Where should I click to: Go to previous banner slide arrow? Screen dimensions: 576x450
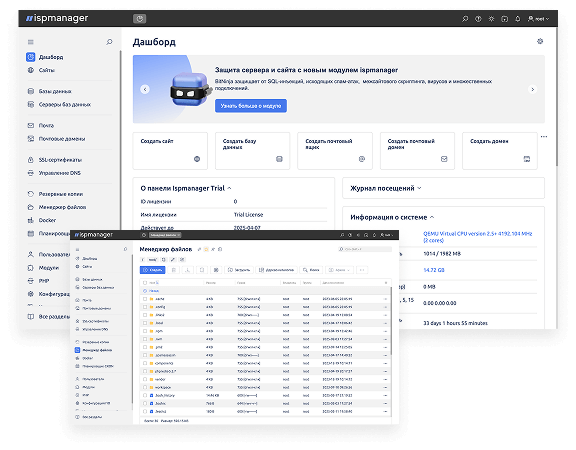145,89
